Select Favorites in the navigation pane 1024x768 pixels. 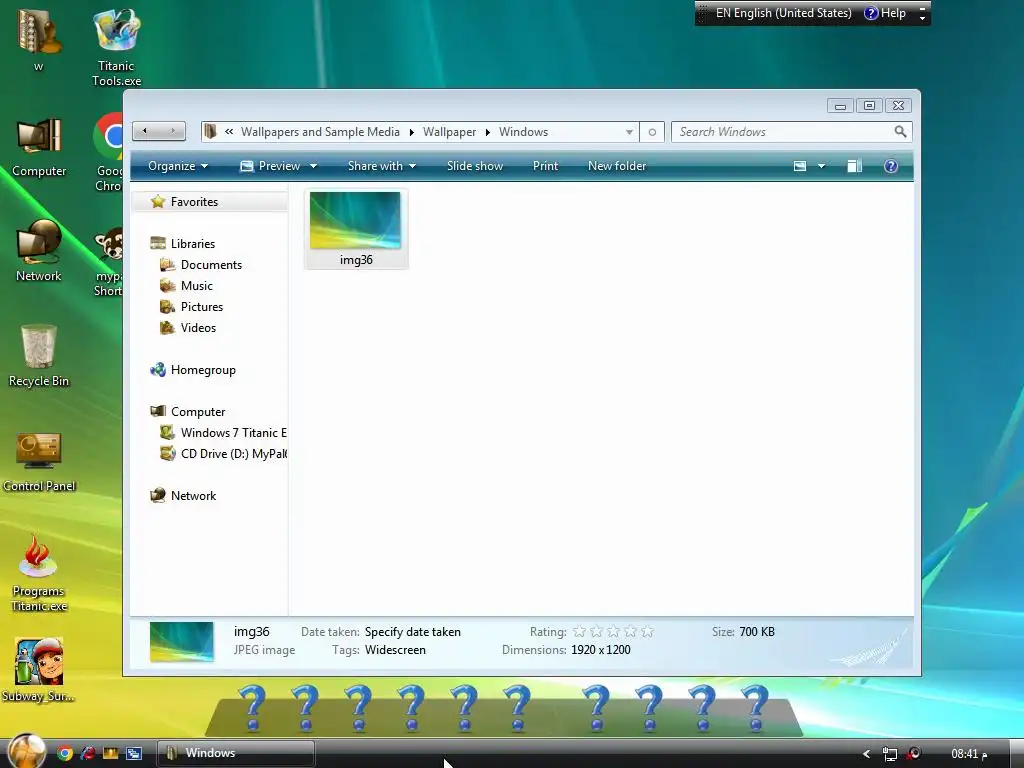[194, 202]
